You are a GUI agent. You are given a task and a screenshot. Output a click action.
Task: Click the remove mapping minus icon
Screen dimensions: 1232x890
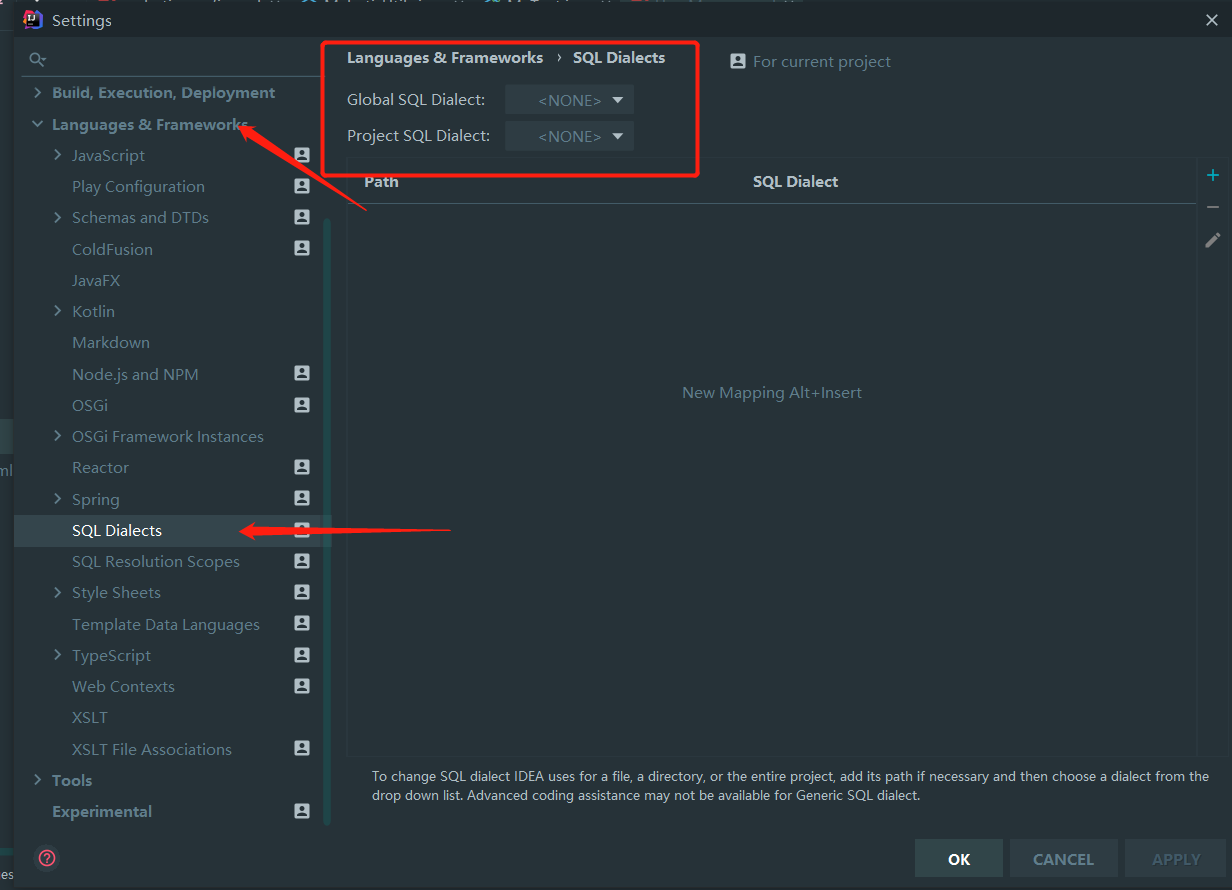tap(1213, 207)
